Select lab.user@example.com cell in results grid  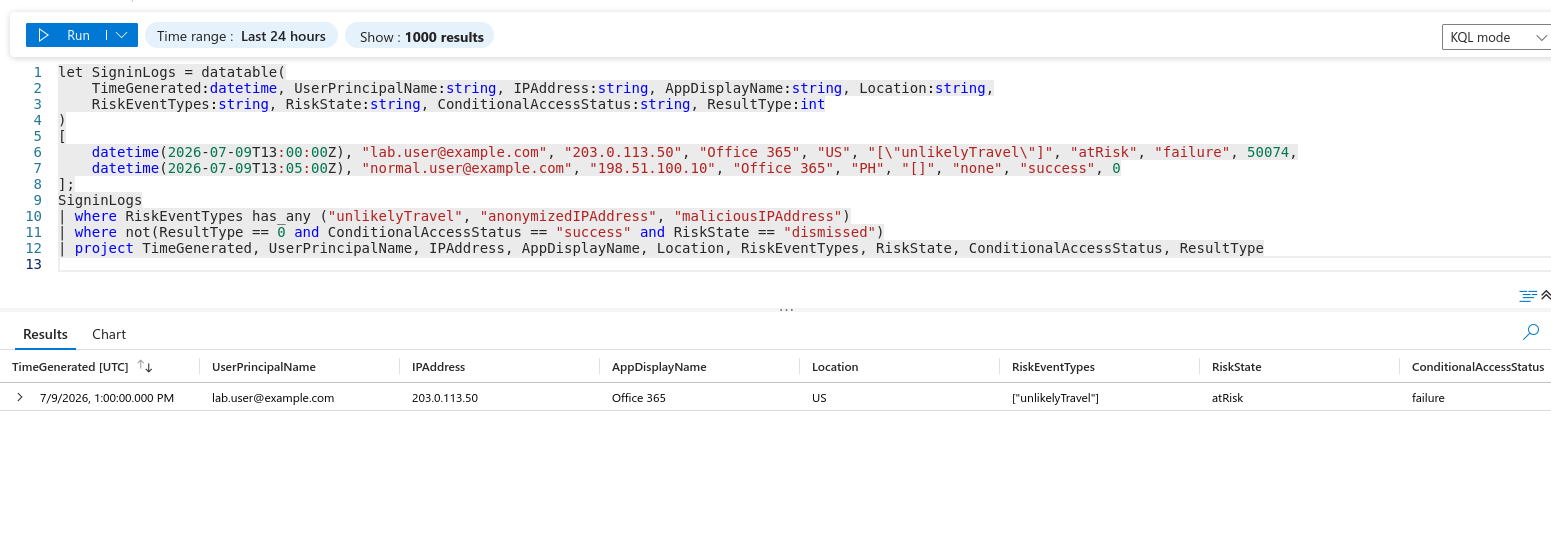[273, 397]
